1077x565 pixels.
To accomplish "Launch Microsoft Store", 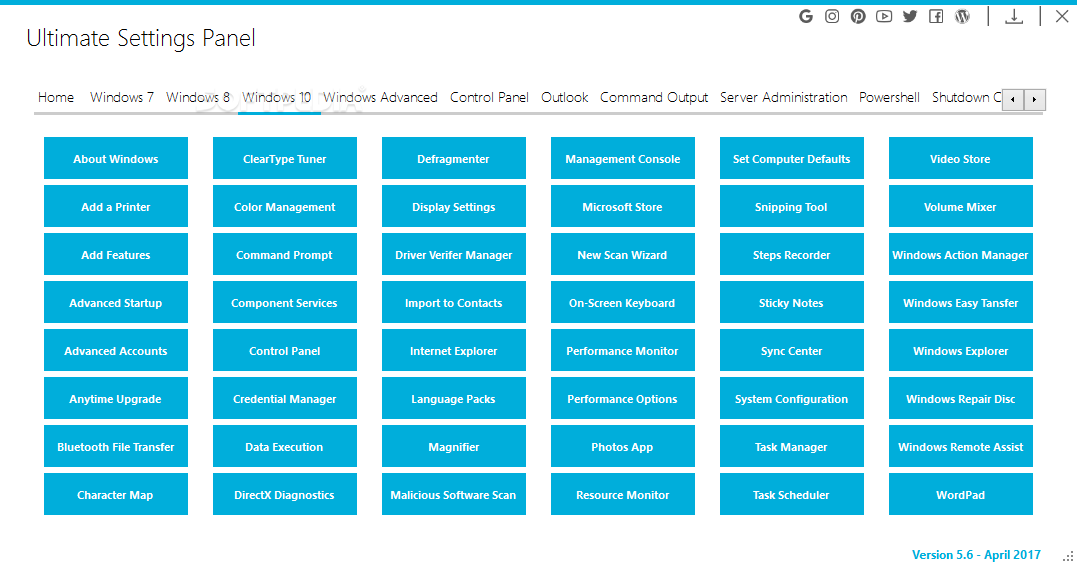I will 623,207.
